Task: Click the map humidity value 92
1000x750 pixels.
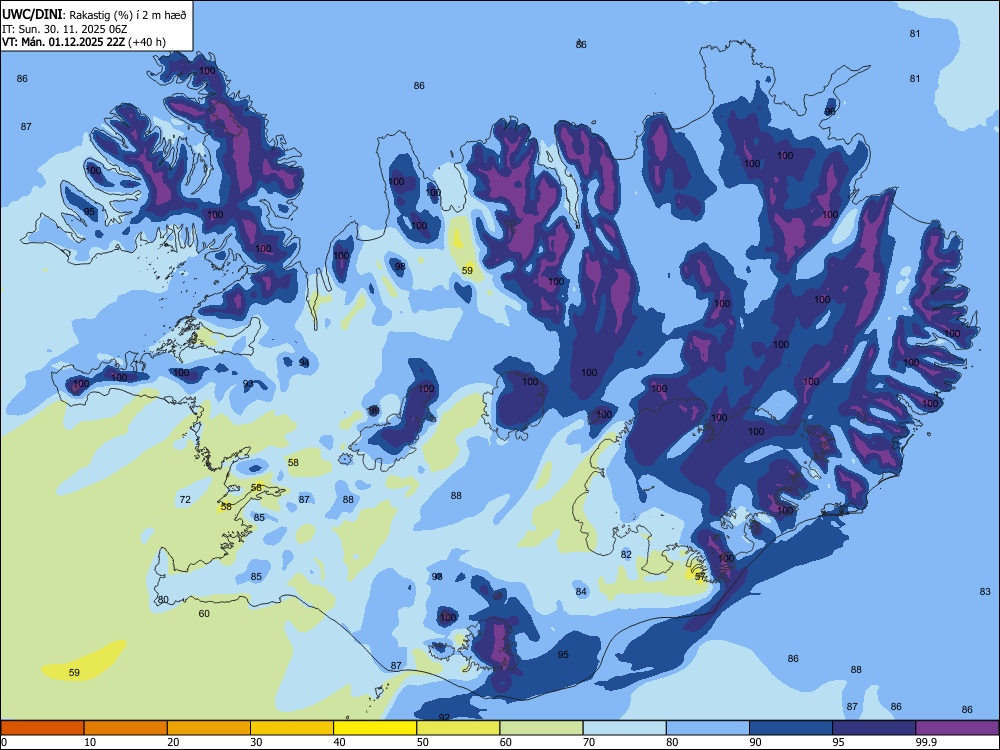Action: [x=445, y=717]
